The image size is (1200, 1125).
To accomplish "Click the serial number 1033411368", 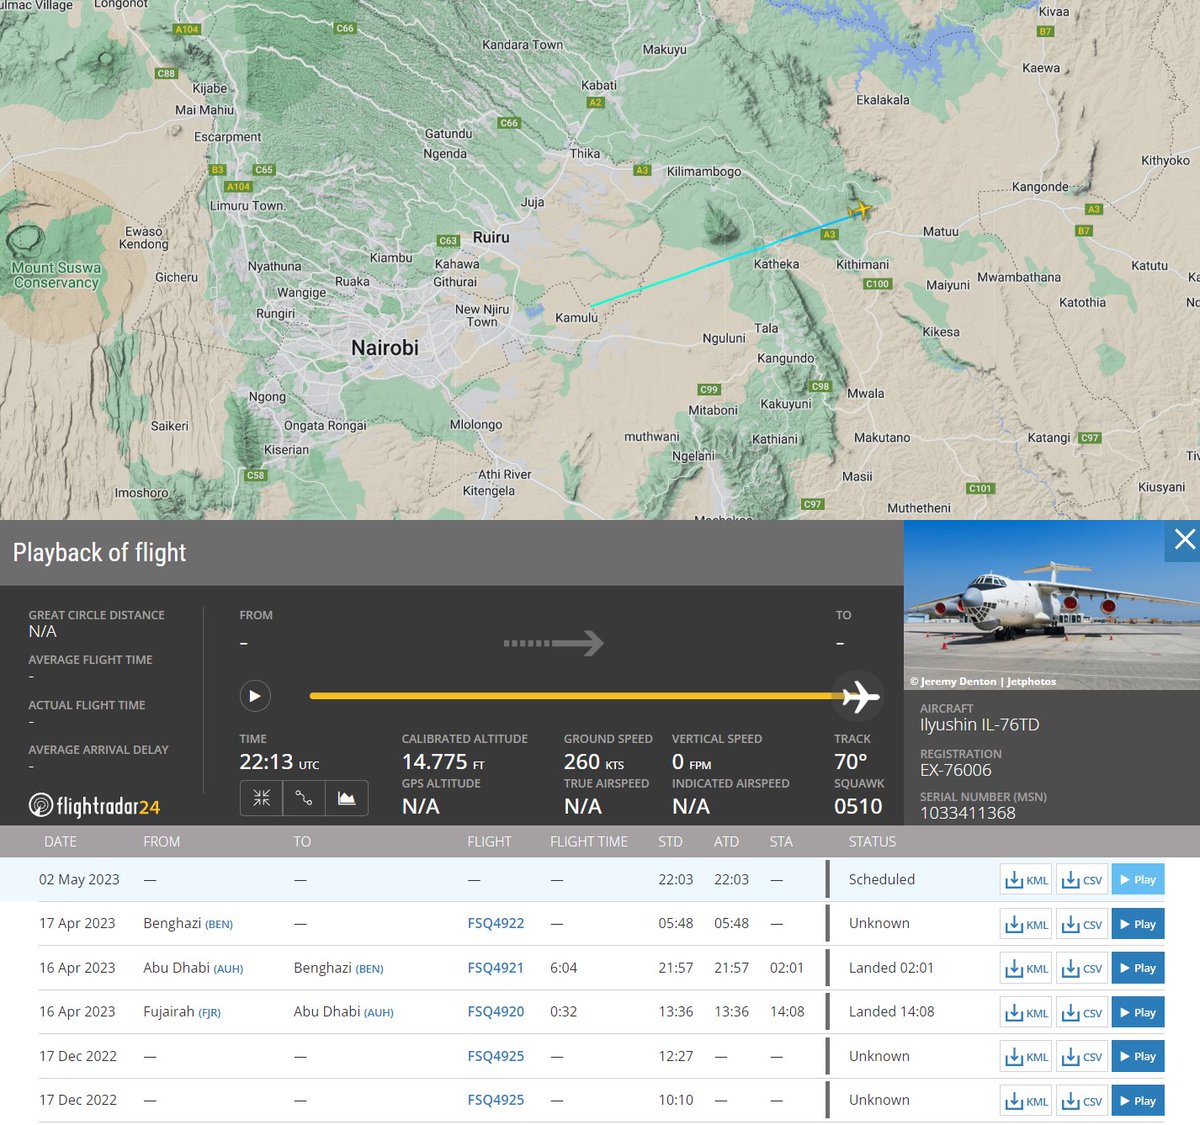I will 968,813.
